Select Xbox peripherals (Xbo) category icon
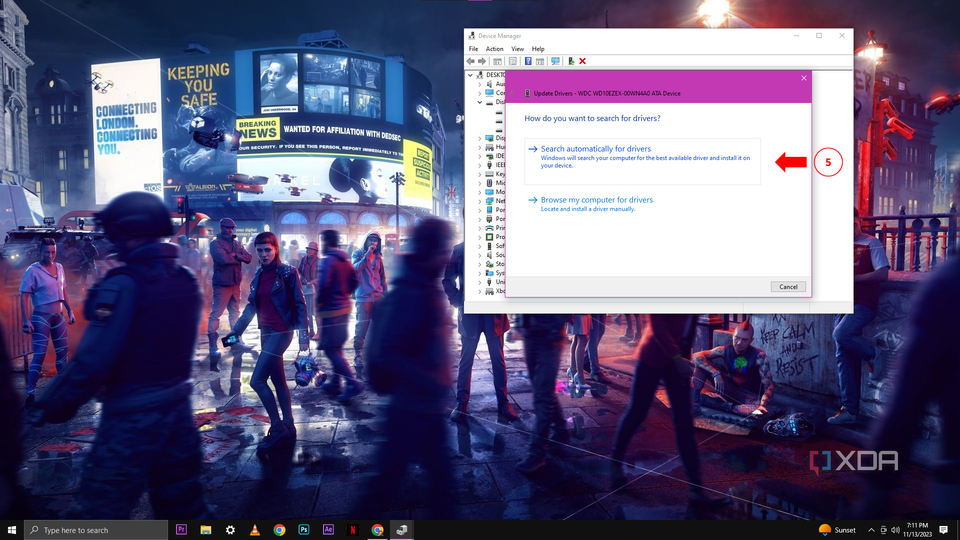The width and height of the screenshot is (960, 540). [x=490, y=291]
